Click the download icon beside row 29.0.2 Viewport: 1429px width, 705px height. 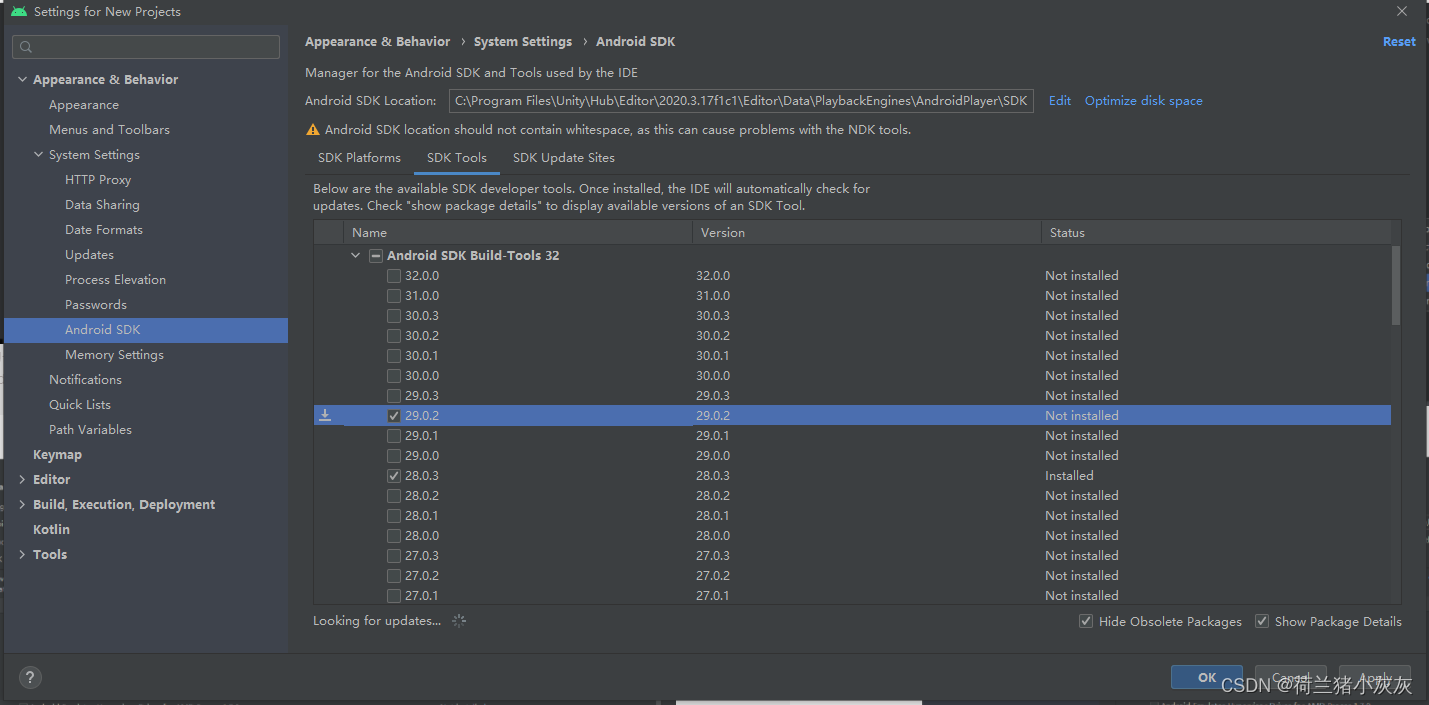[x=325, y=415]
